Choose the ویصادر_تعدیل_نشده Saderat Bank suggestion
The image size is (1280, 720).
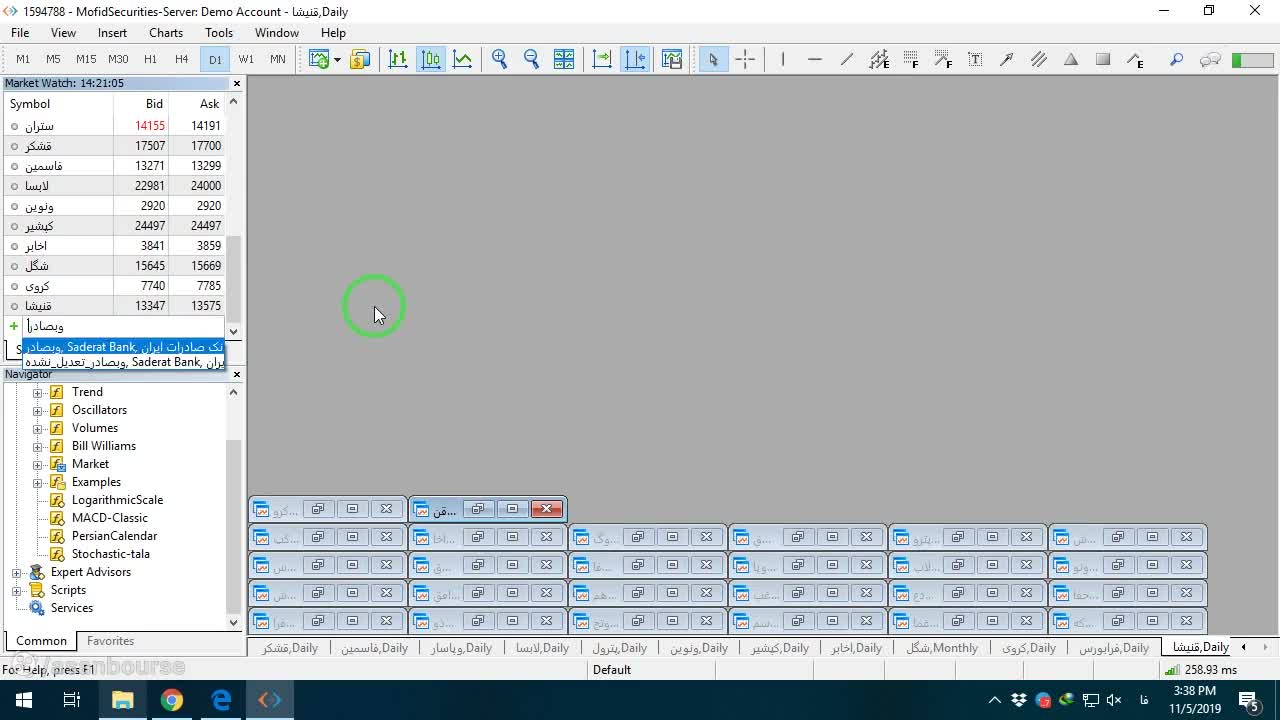(x=124, y=362)
